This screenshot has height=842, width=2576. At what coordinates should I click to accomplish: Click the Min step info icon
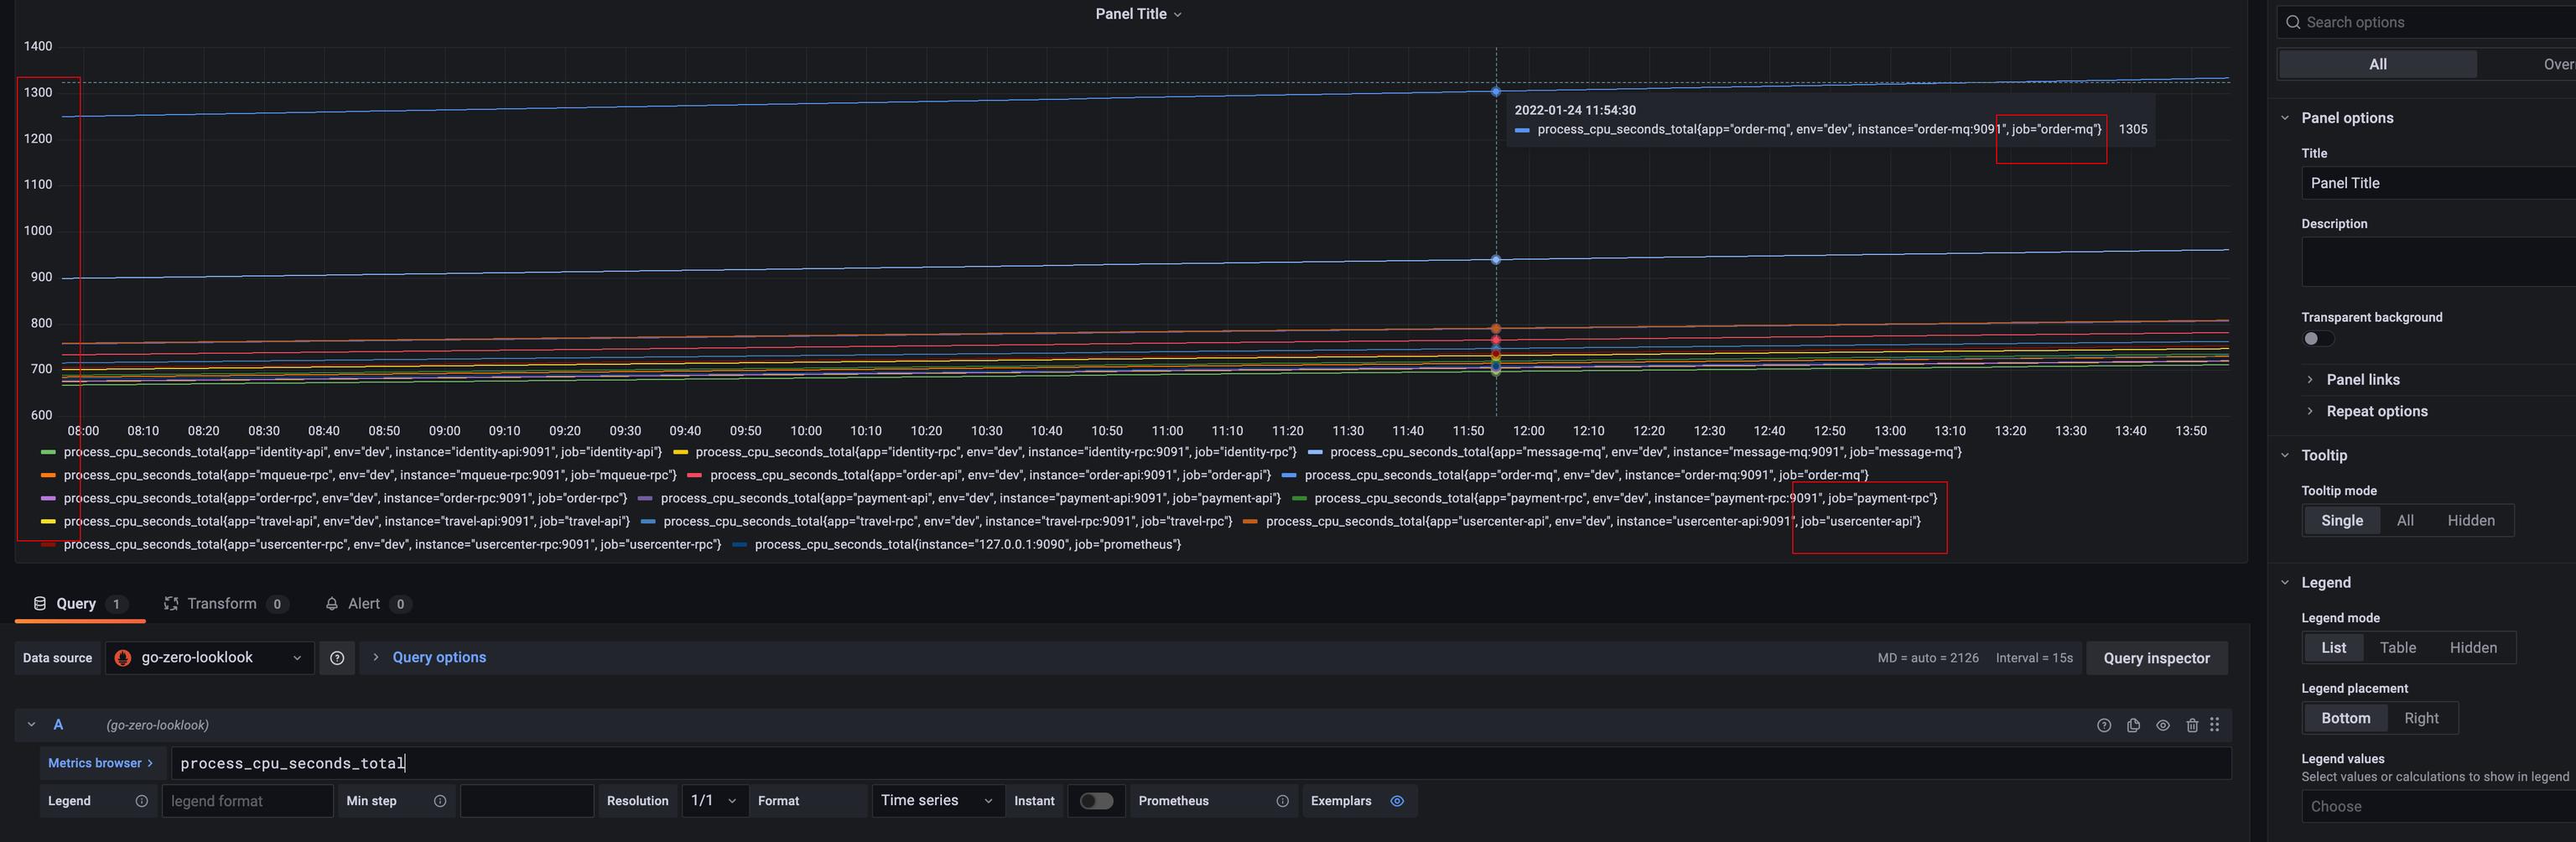[440, 801]
